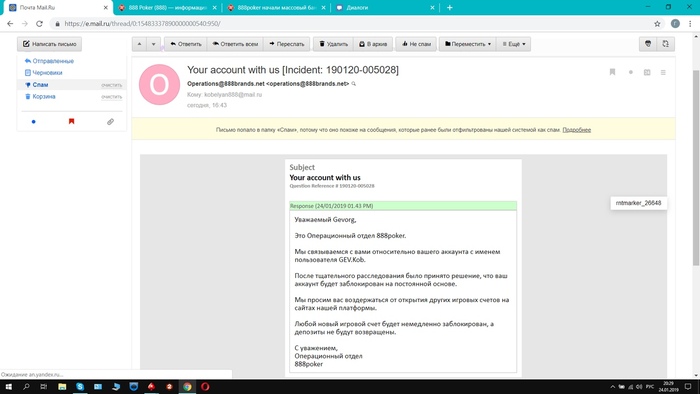Open Windows Start menu
The width and height of the screenshot is (700, 394).
point(8,386)
